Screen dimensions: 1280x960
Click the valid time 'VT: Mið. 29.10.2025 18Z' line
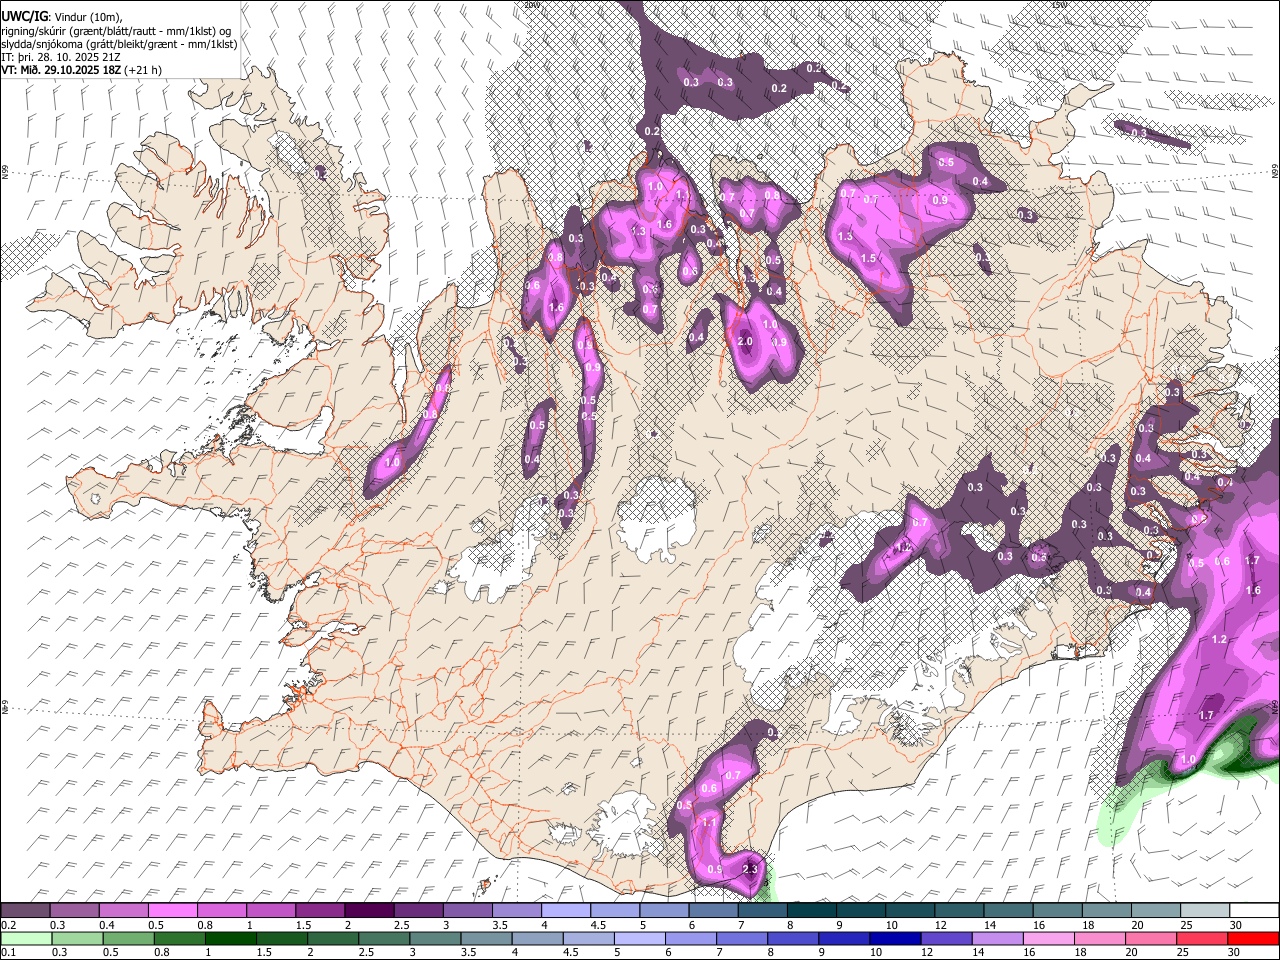(62, 70)
